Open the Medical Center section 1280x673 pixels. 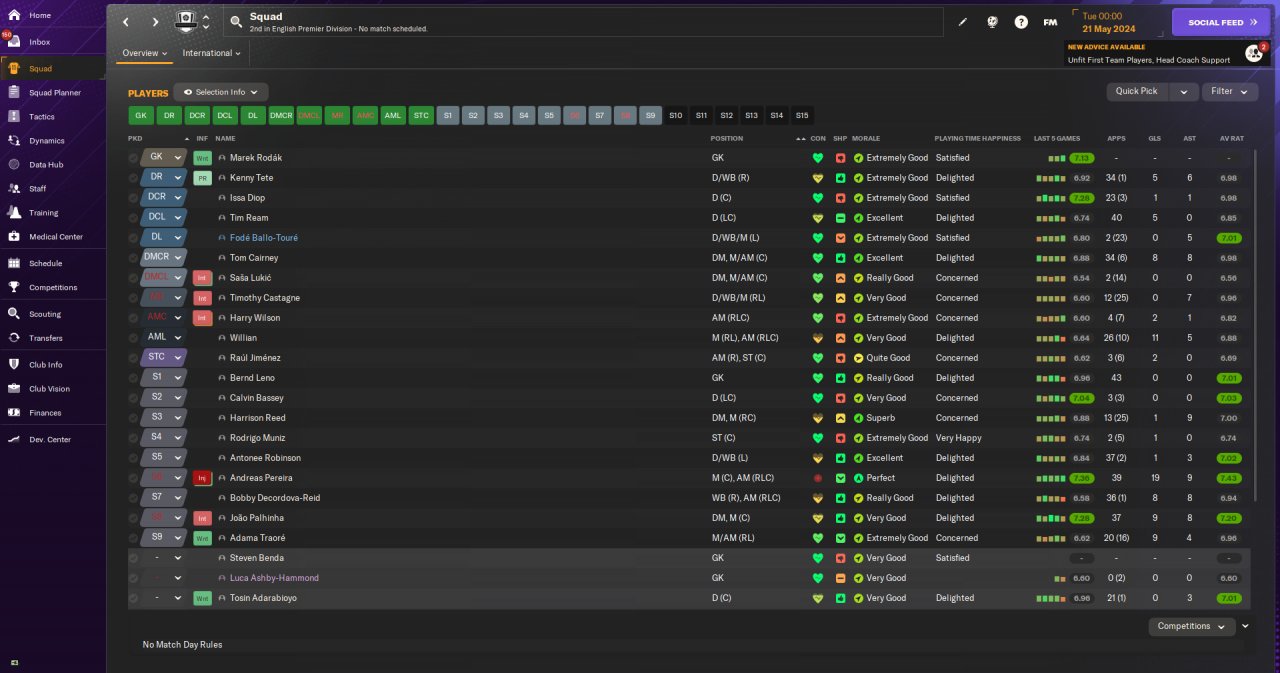click(55, 237)
